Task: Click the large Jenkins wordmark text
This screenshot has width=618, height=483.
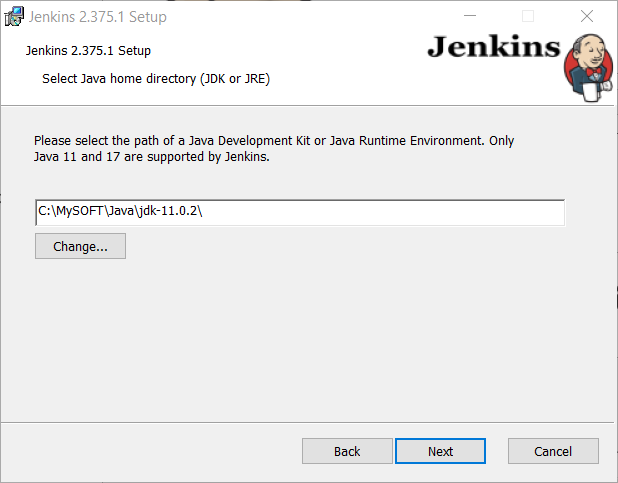Action: pos(494,47)
